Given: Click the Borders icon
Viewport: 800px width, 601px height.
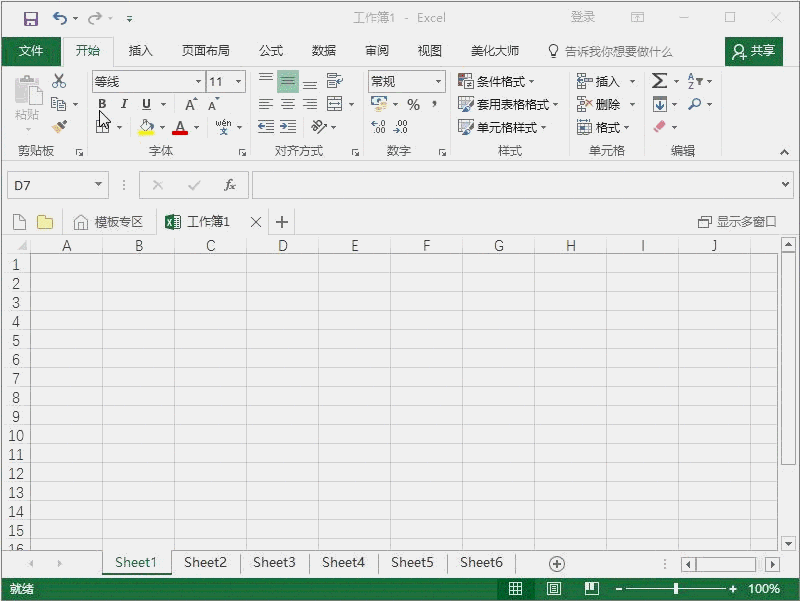Looking at the screenshot, I should 103,127.
